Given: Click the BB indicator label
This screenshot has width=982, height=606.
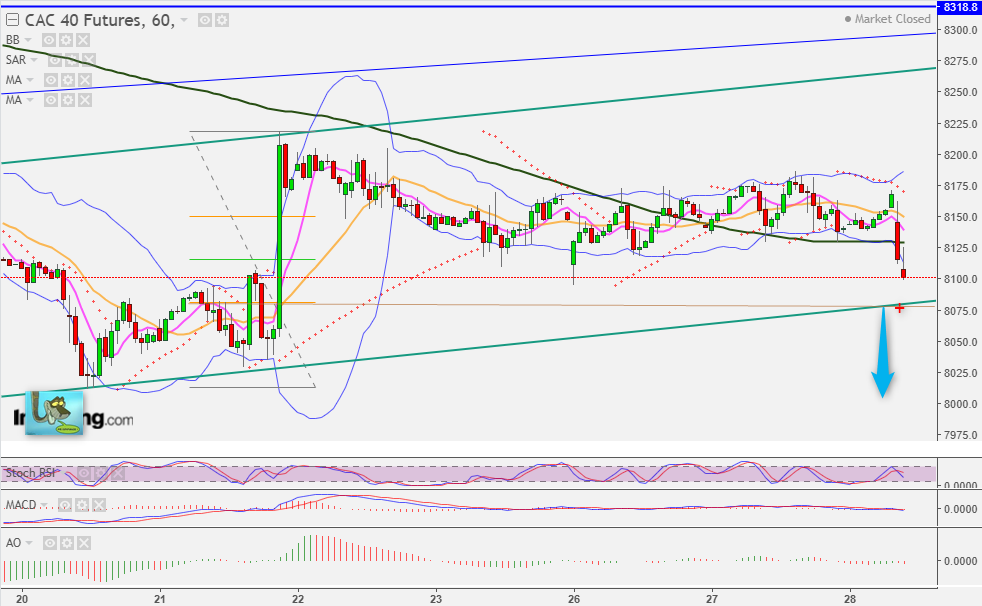Looking at the screenshot, I should 13,40.
